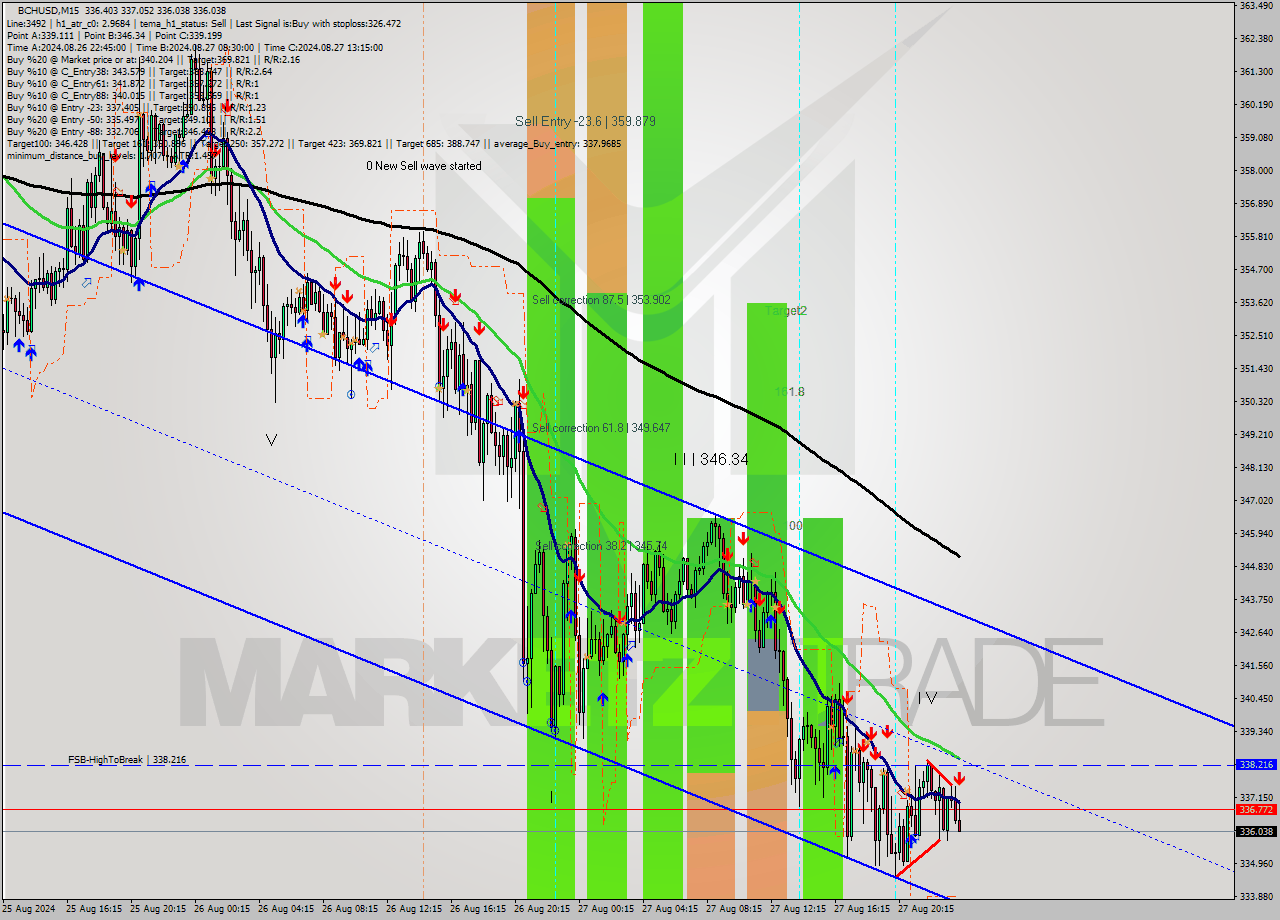
Task: Click 354.700 on the price axis
Action: 1256,270
